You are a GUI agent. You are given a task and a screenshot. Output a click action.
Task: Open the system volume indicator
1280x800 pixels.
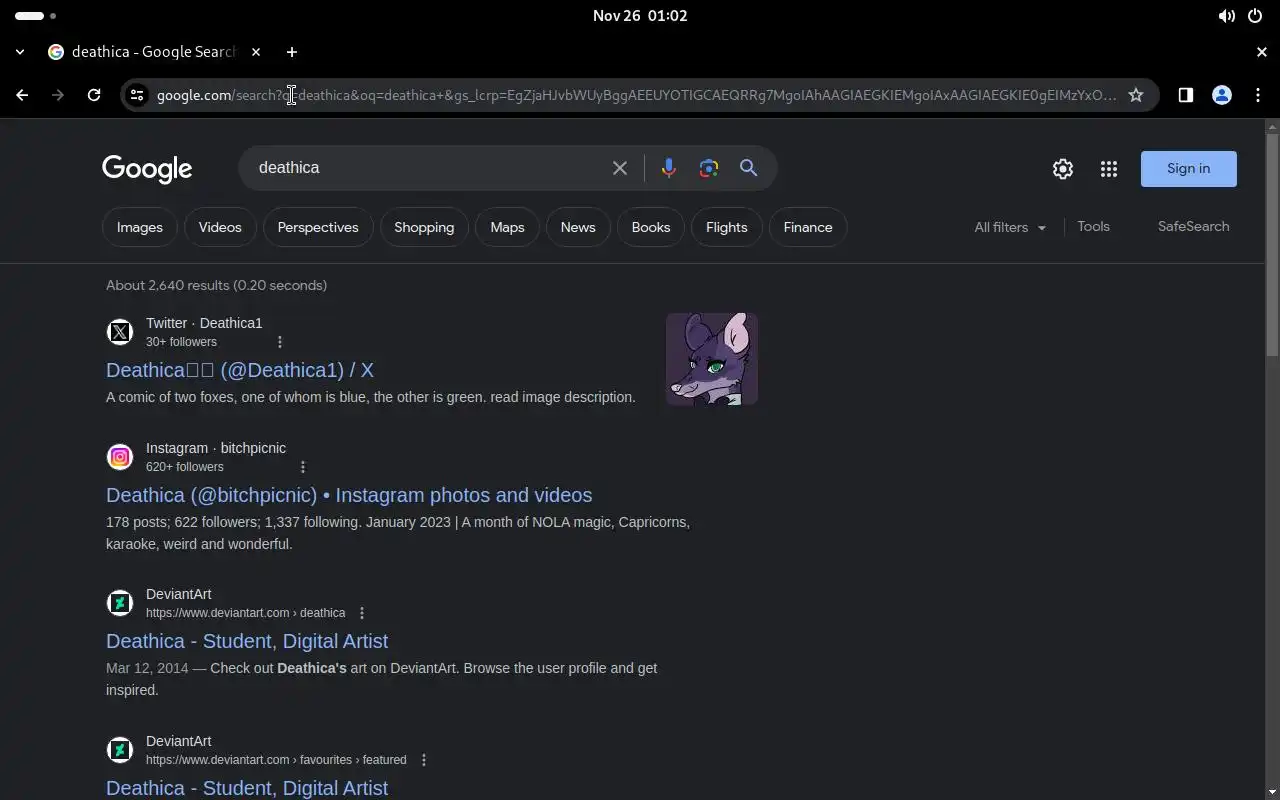pos(1226,16)
